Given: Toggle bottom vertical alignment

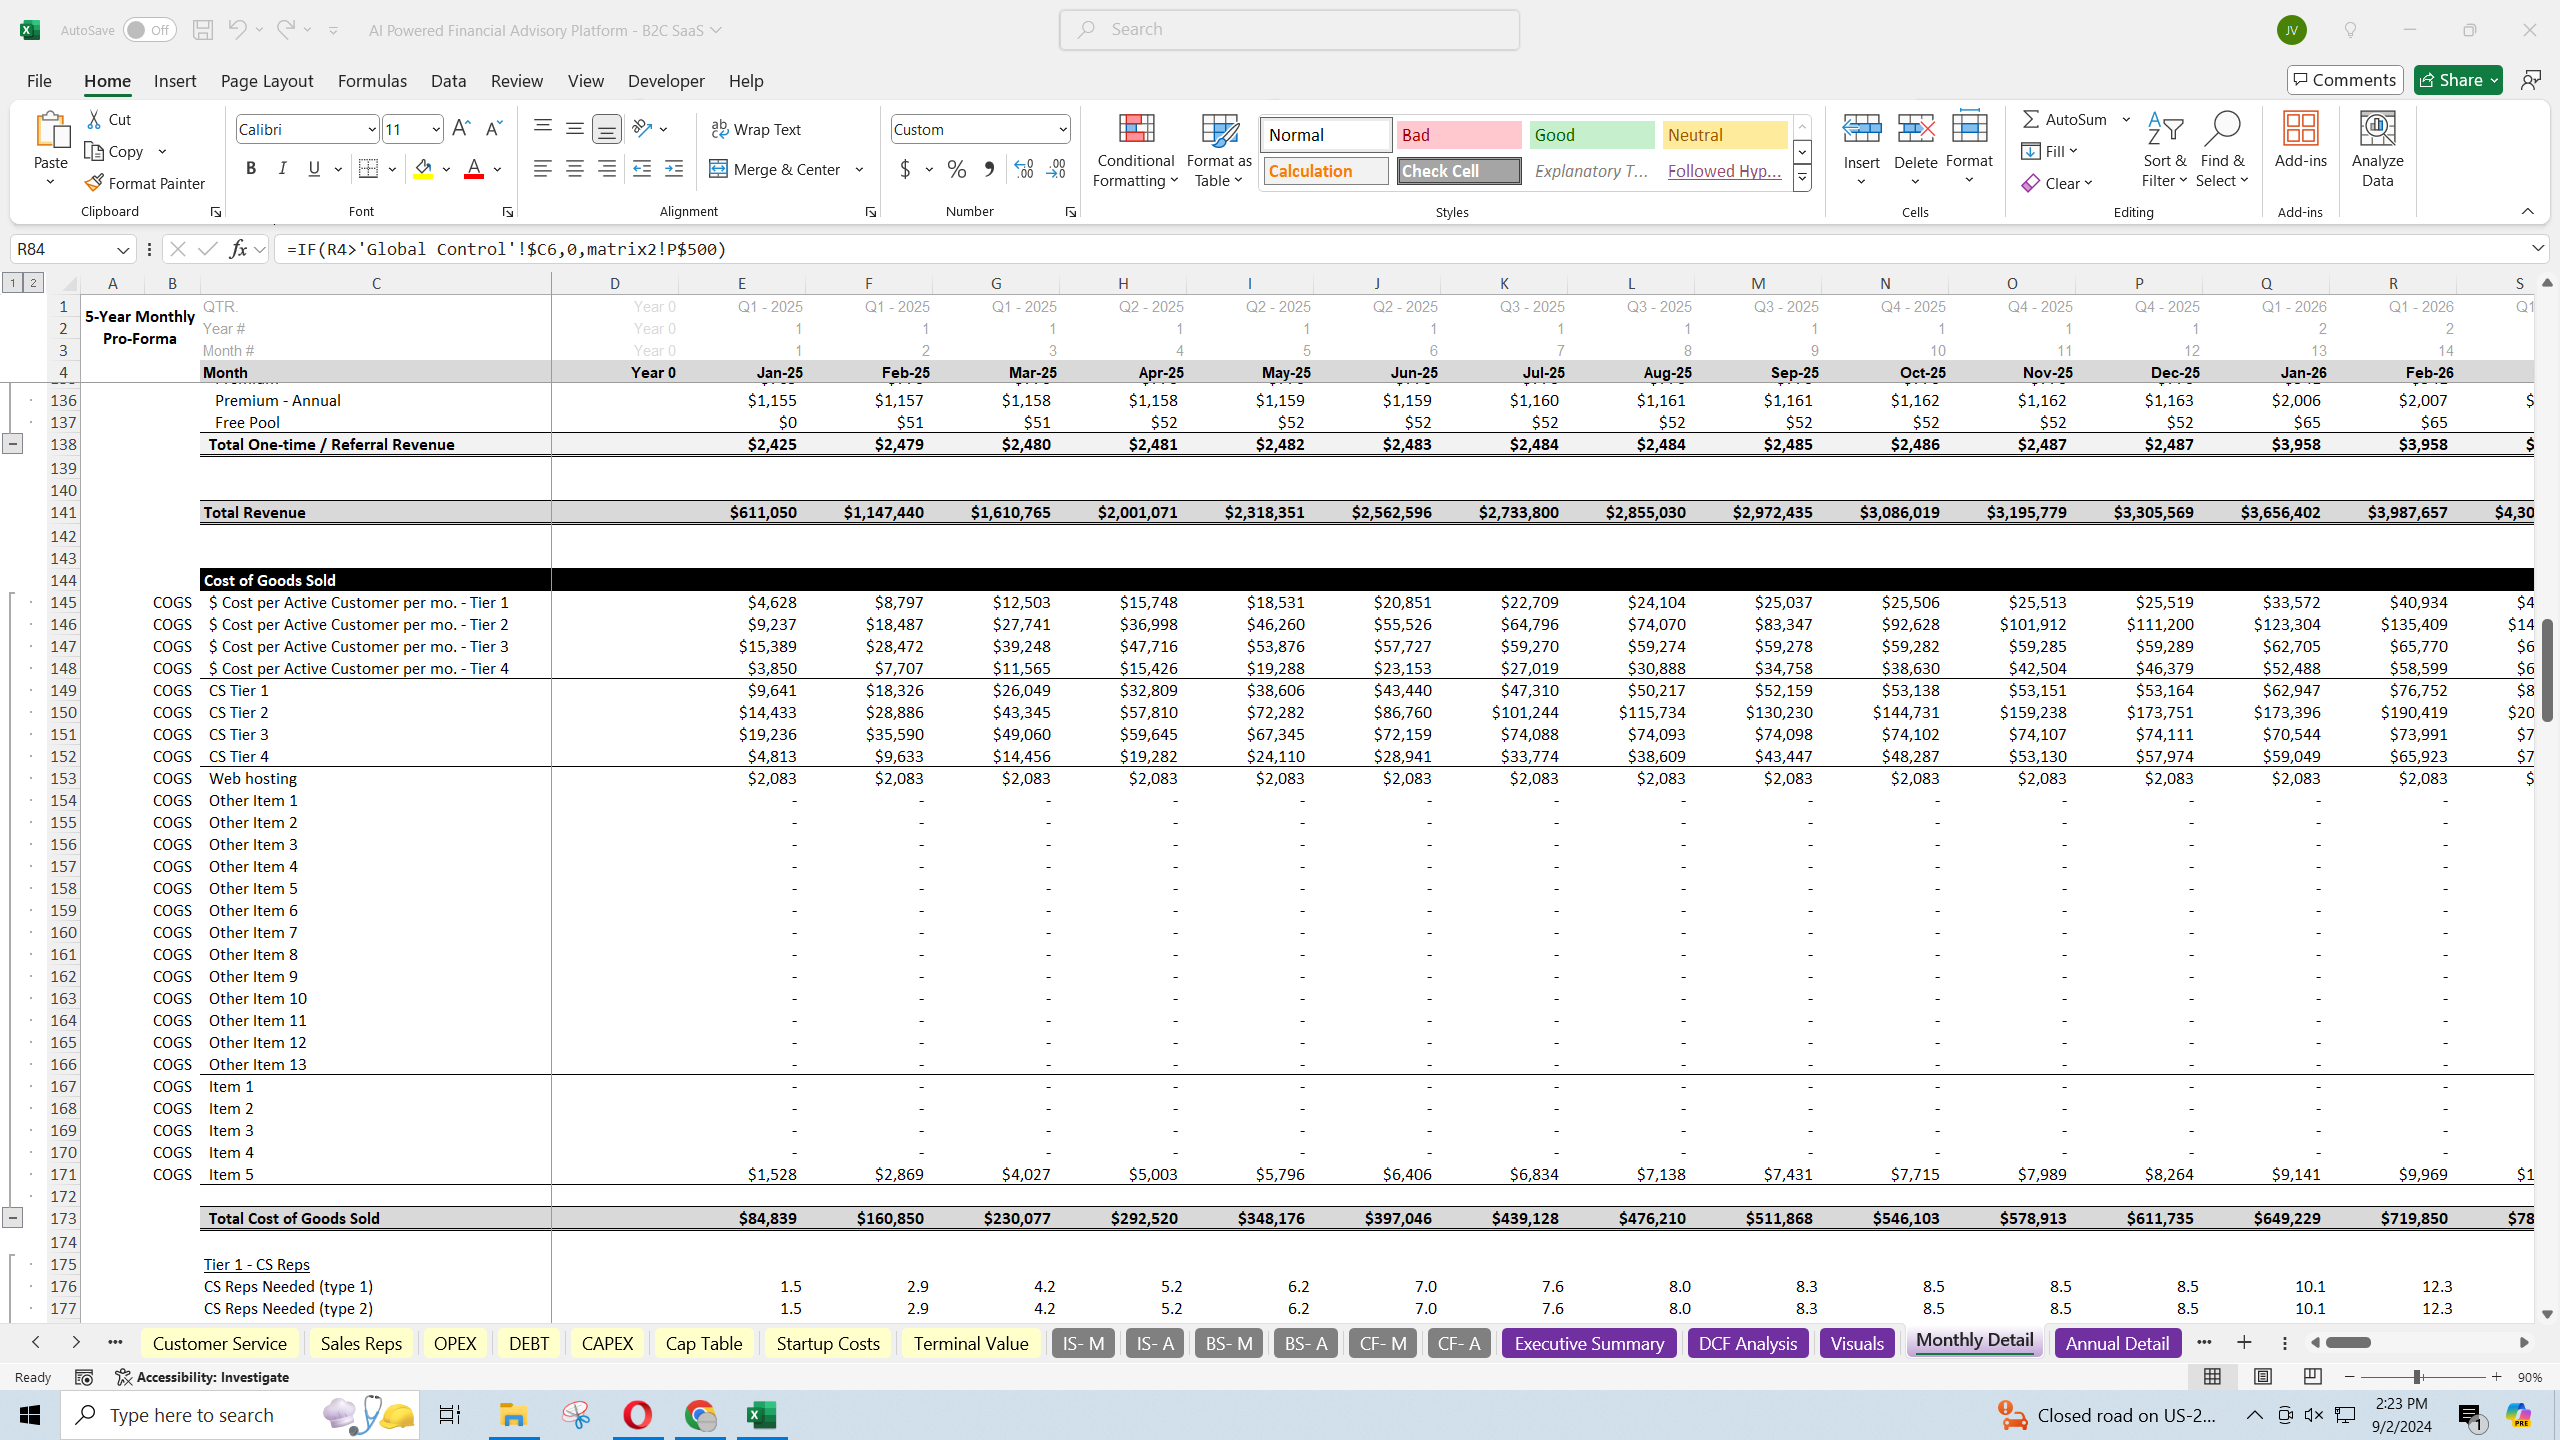Looking at the screenshot, I should click(606, 129).
